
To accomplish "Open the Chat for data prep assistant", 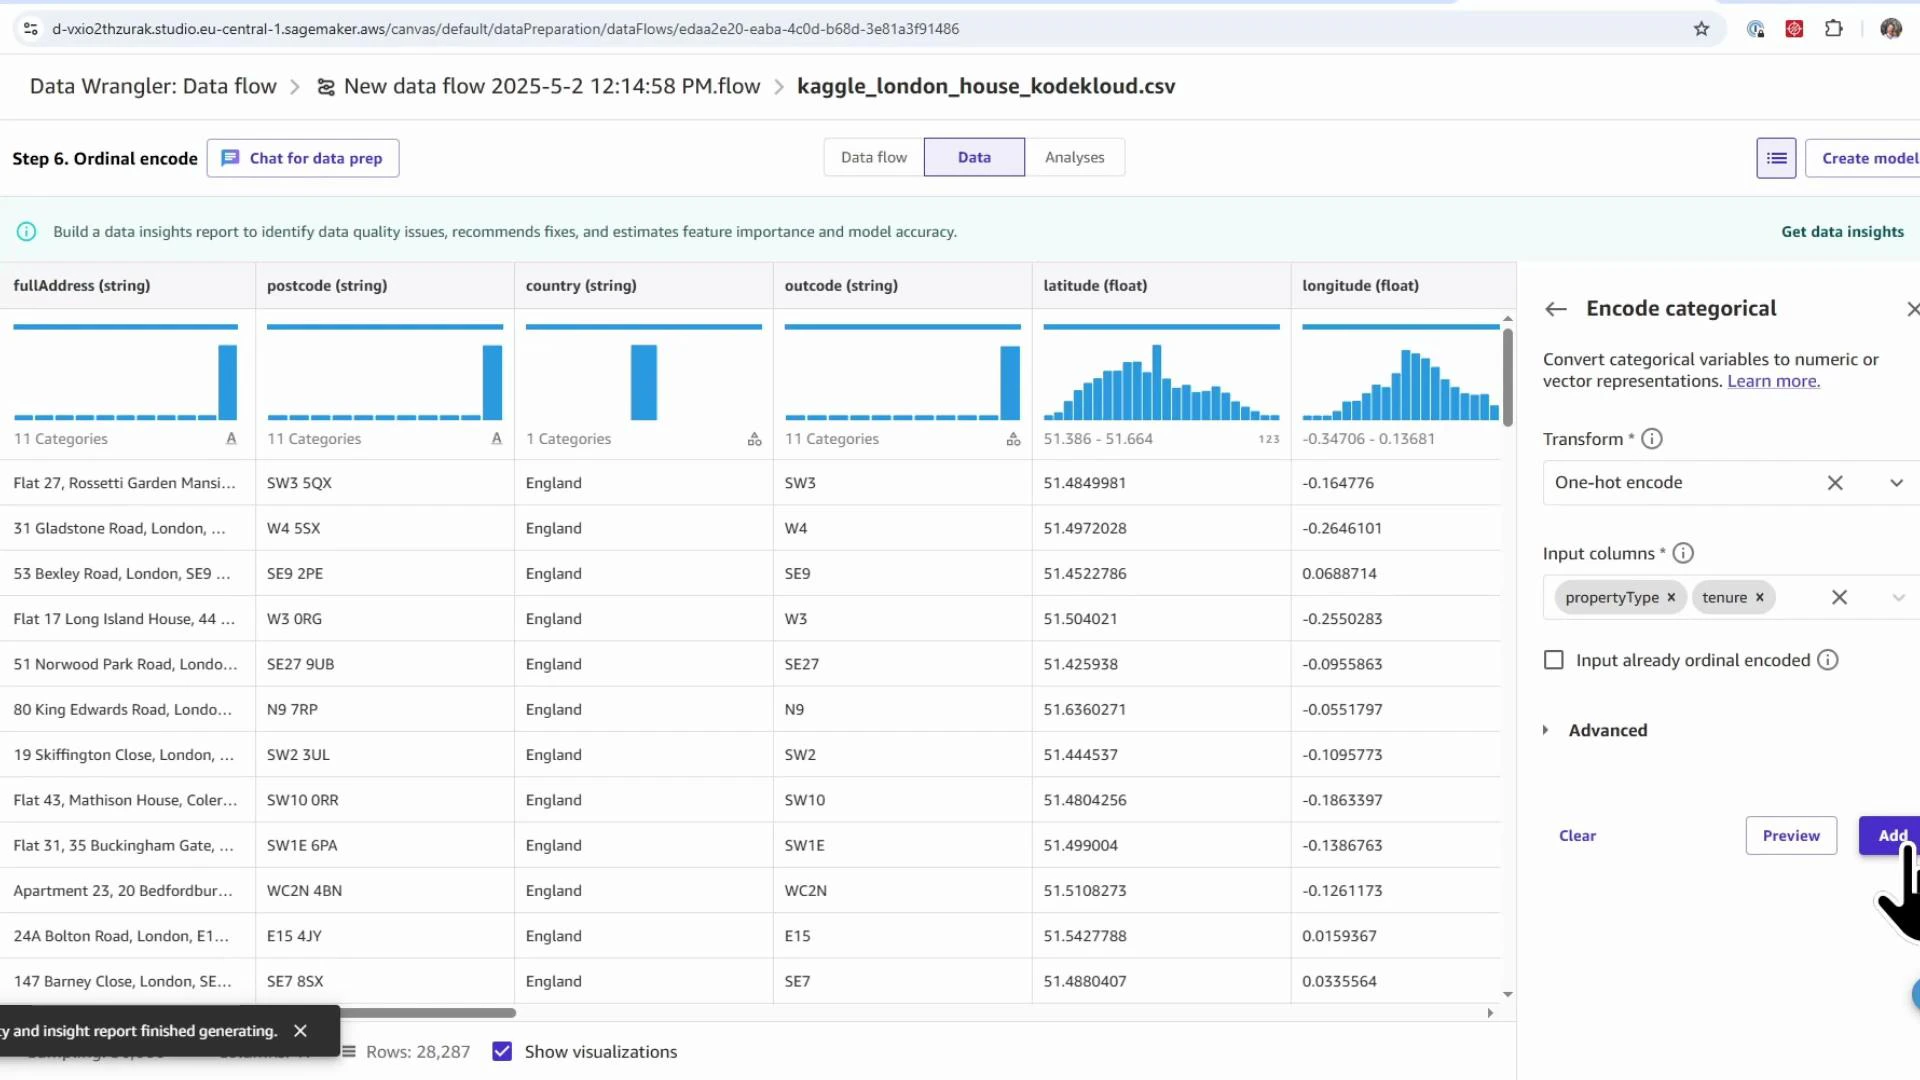I will (x=302, y=158).
